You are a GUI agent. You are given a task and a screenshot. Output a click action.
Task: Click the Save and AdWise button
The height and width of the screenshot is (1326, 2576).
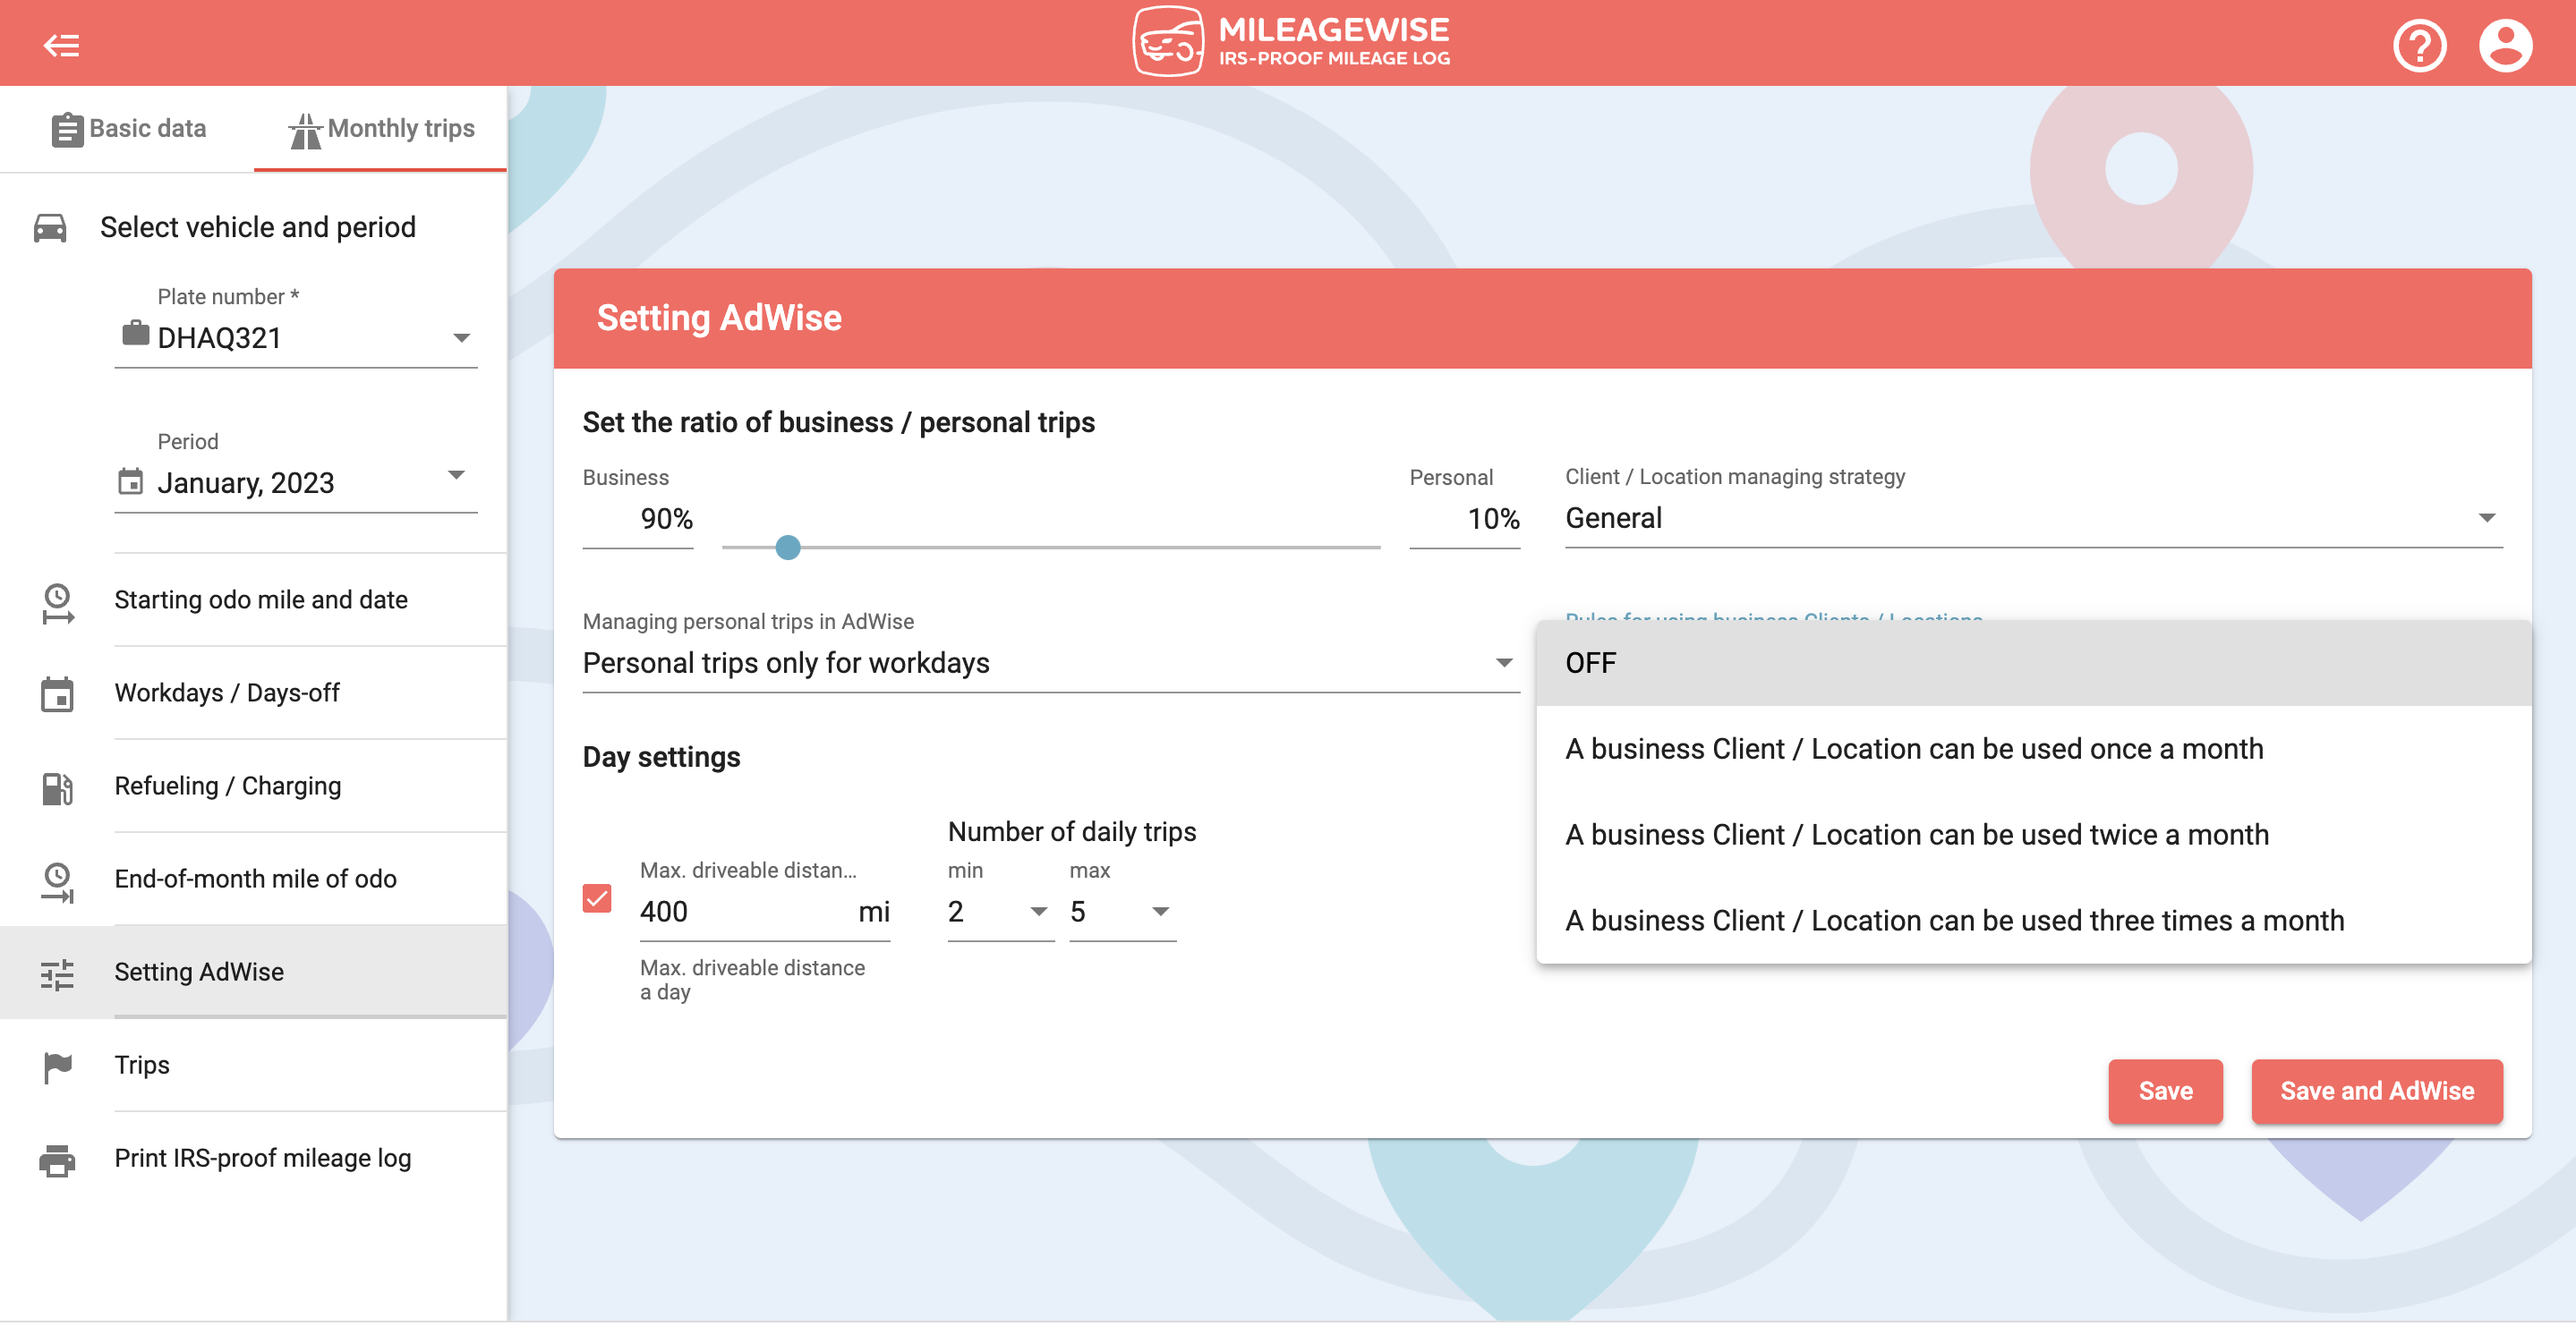(x=2377, y=1091)
